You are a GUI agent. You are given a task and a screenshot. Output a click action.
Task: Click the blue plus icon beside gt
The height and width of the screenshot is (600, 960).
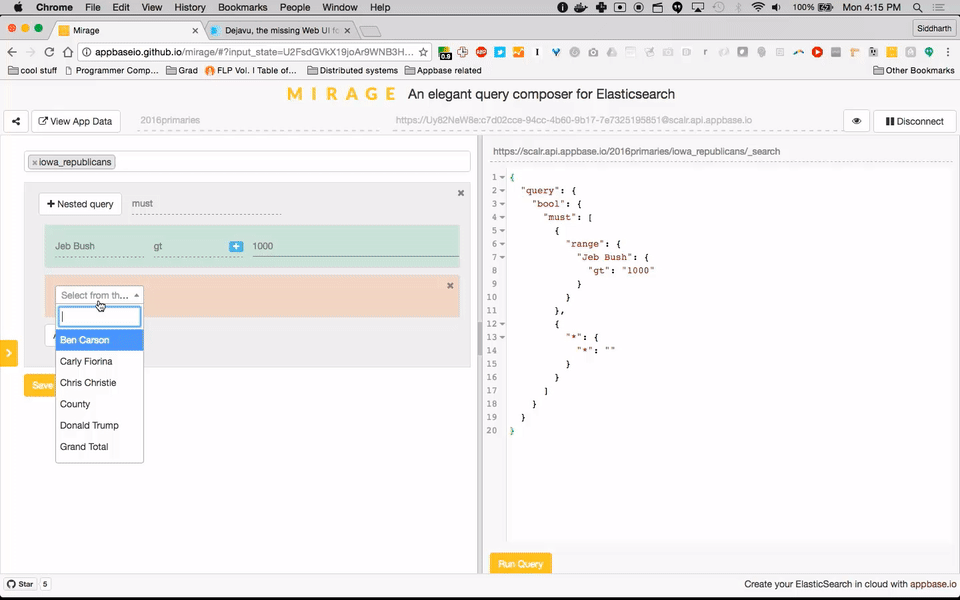[236, 246]
